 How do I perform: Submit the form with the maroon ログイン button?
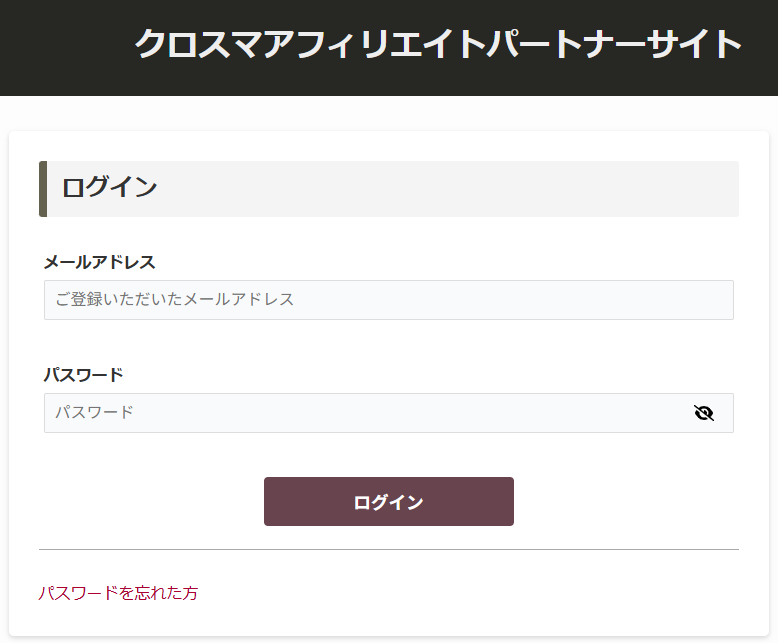(x=388, y=502)
